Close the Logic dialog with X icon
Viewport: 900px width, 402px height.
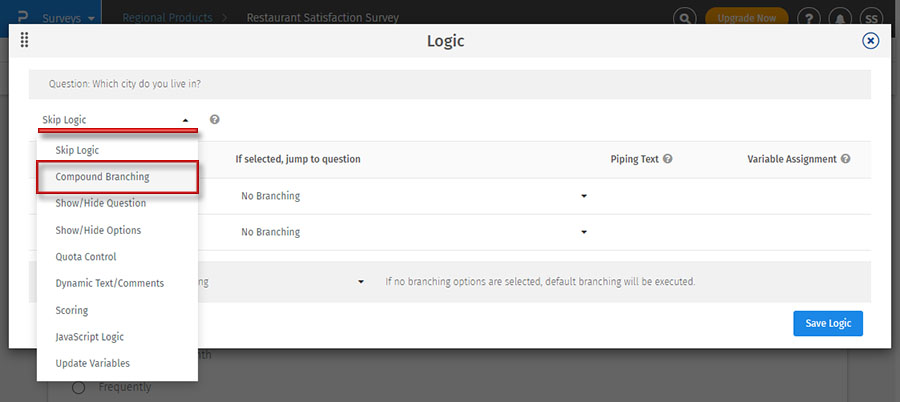pos(870,41)
